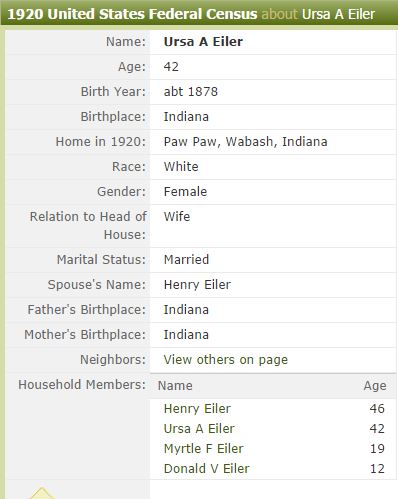Image resolution: width=398 pixels, height=499 pixels.
Task: Click the Age column header in household table
Action: (375, 386)
